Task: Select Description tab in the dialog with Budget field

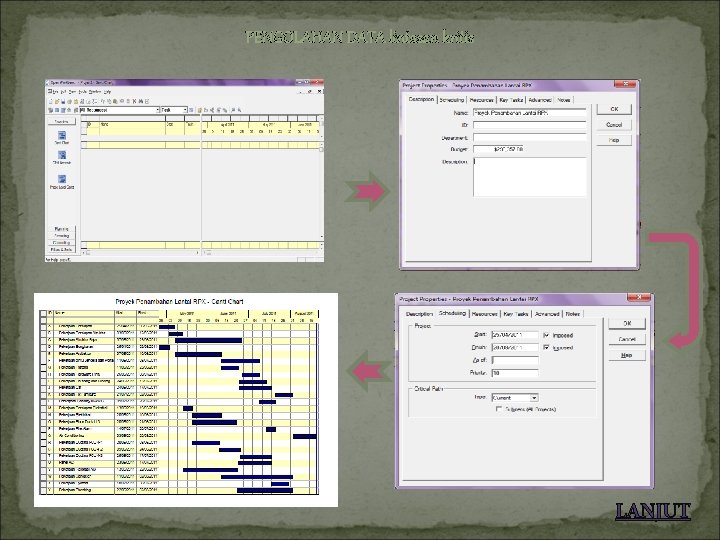Action: 421,99
